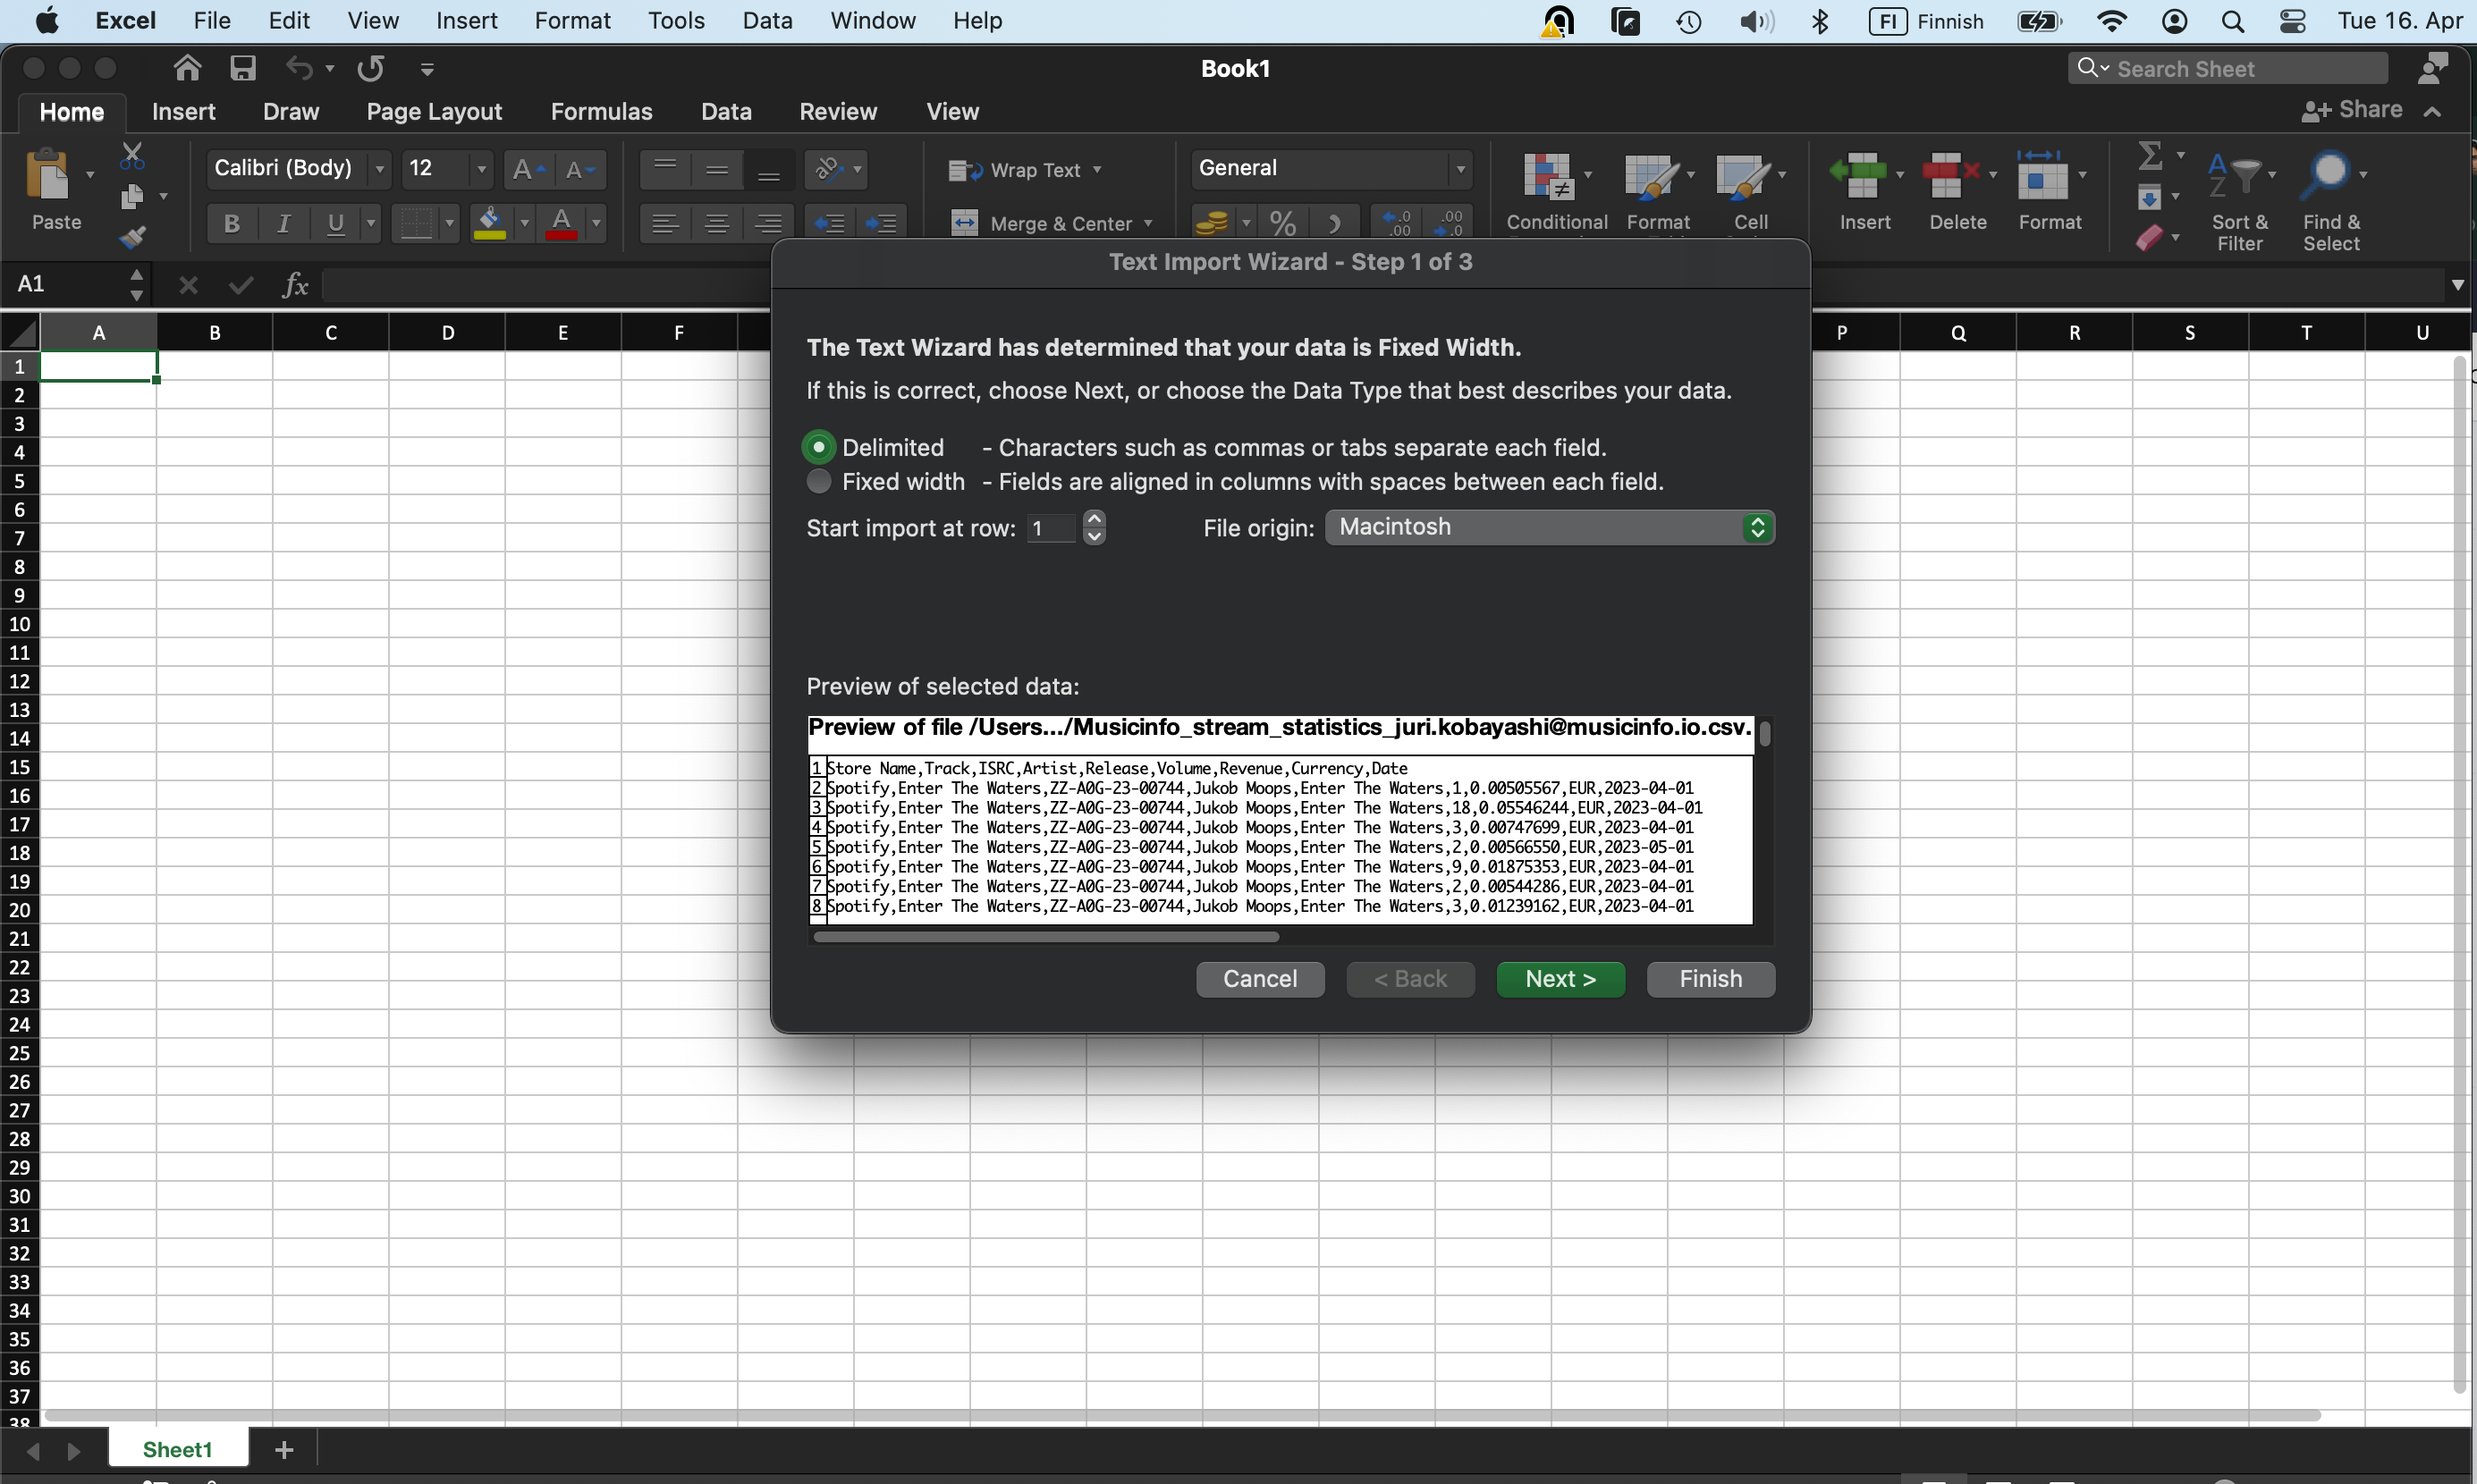Expand the formula bar with the arrow
The height and width of the screenshot is (1484, 2477).
[x=2458, y=285]
